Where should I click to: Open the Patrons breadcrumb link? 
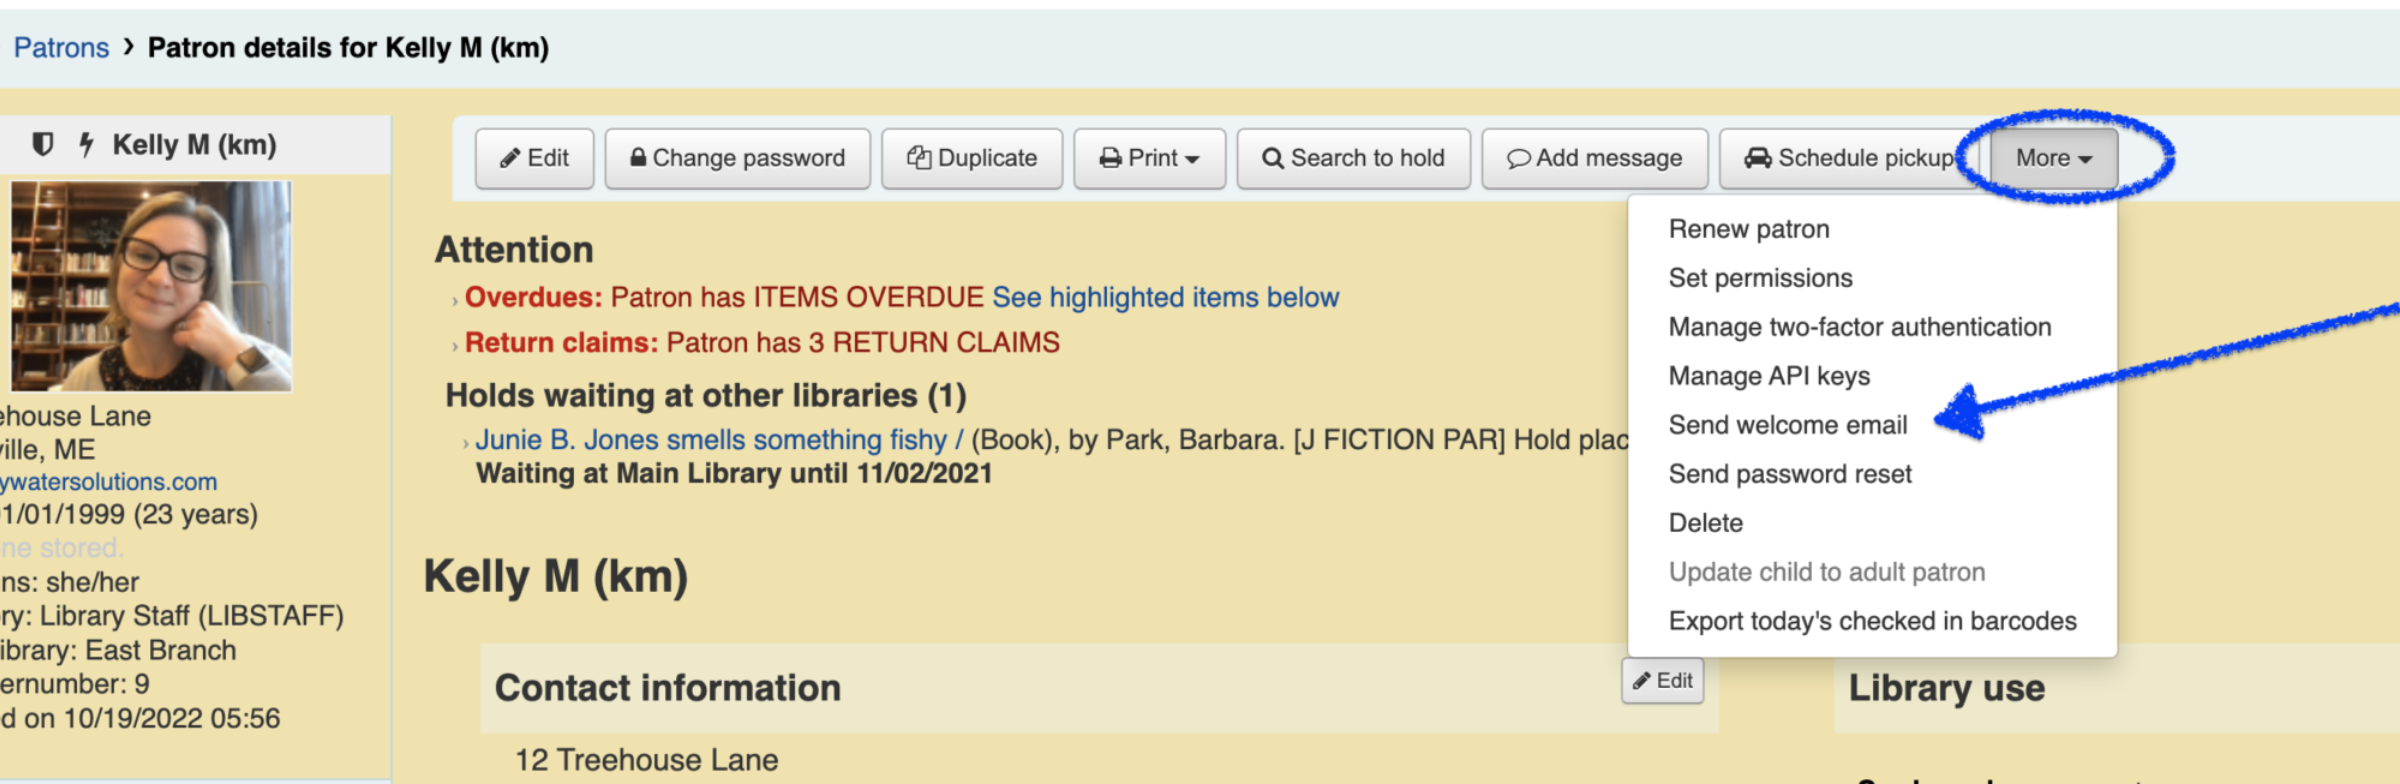61,48
